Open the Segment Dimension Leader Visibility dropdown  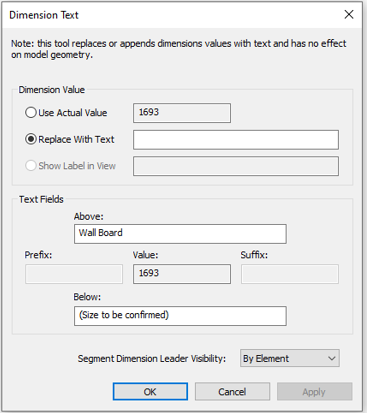pos(290,358)
